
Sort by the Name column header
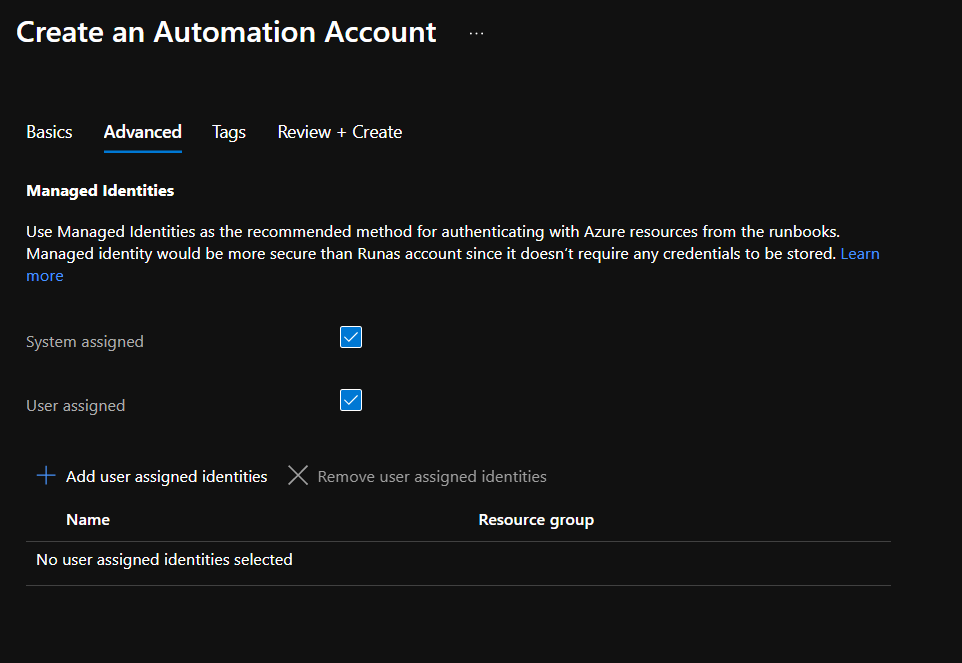(88, 520)
